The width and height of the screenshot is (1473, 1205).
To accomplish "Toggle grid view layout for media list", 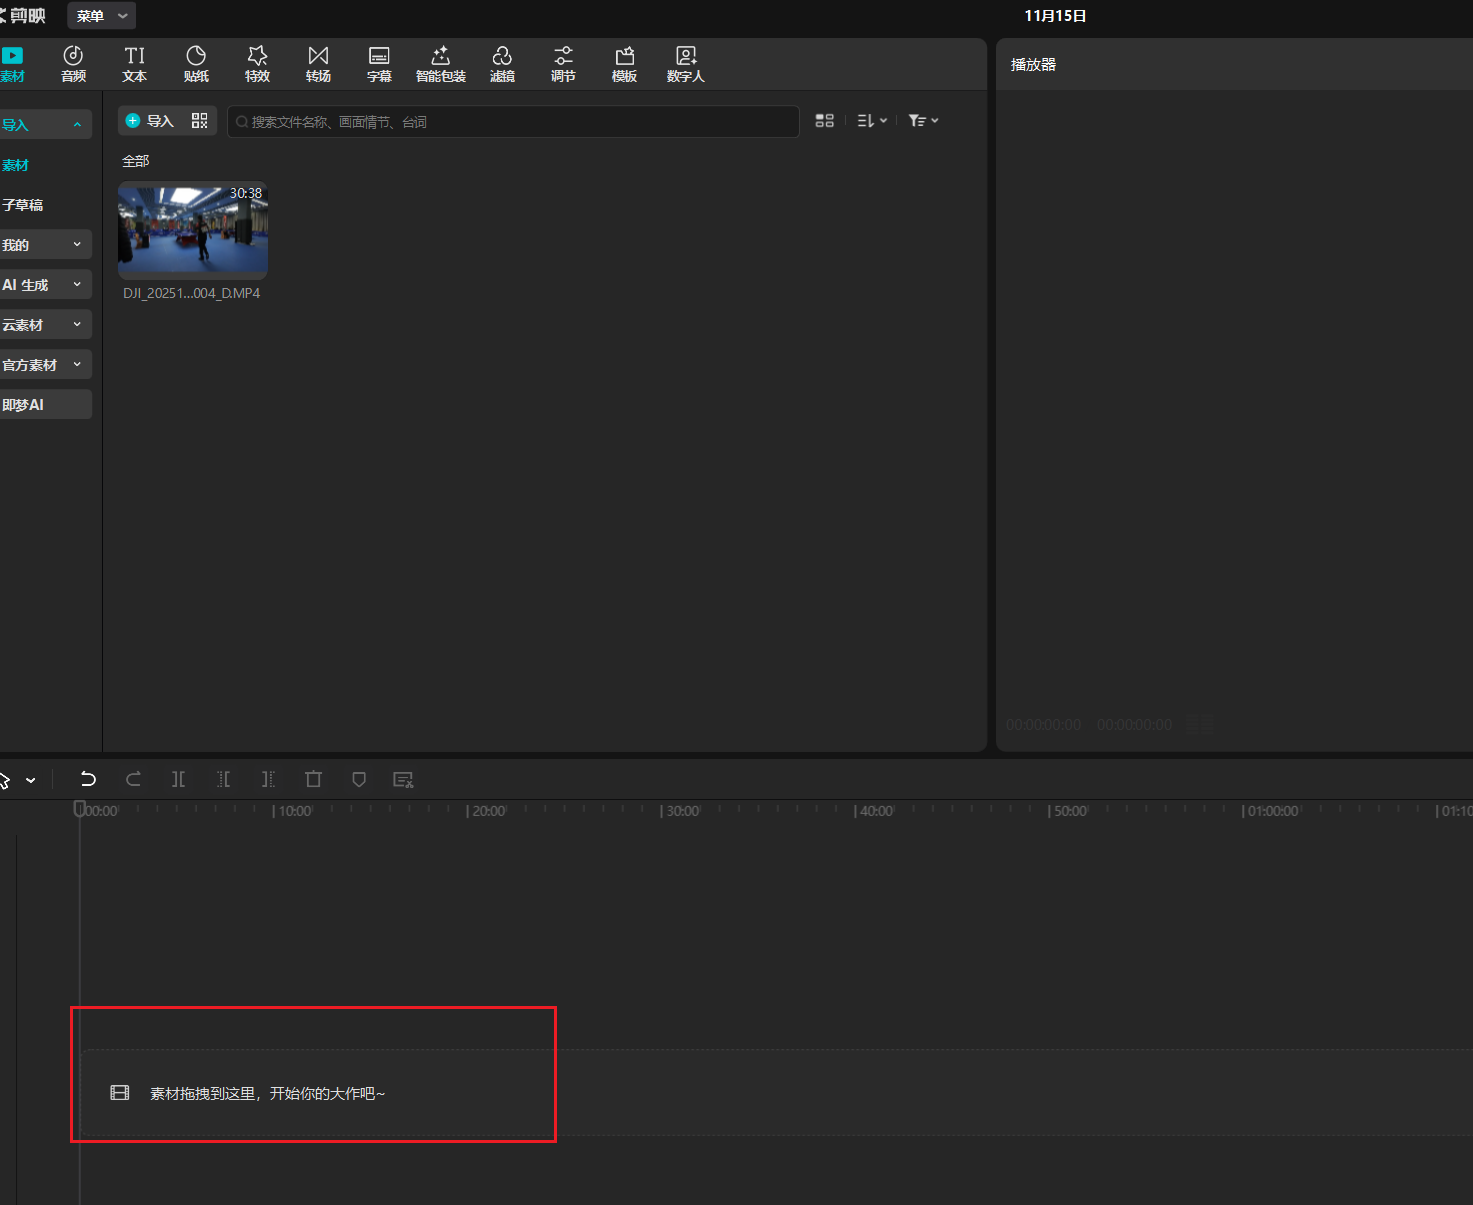I will click(824, 121).
